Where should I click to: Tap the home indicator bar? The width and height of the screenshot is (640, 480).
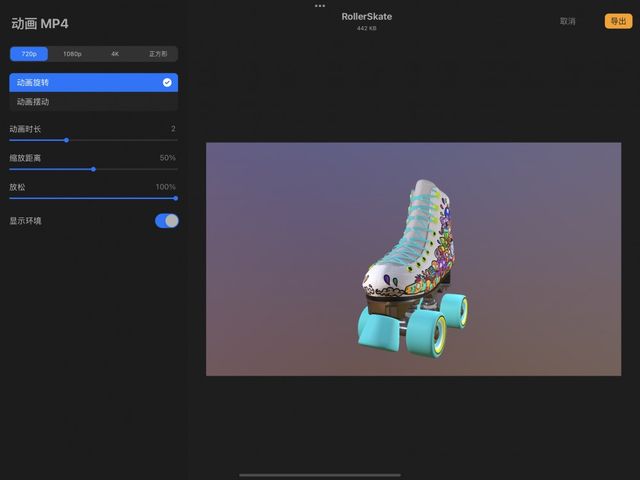click(320, 475)
